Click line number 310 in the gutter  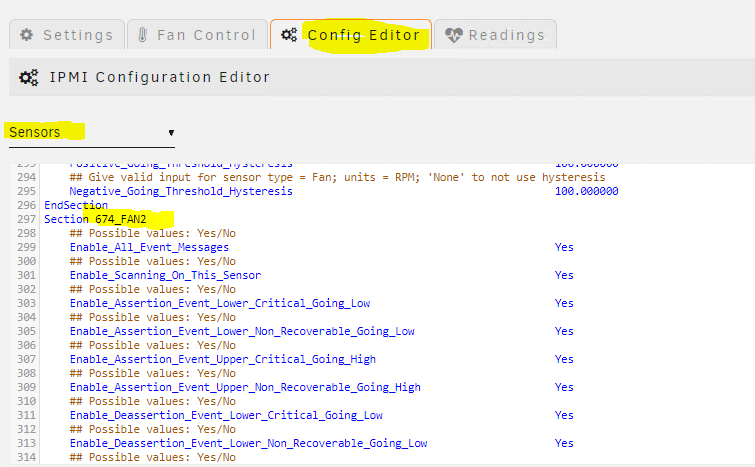pos(26,401)
